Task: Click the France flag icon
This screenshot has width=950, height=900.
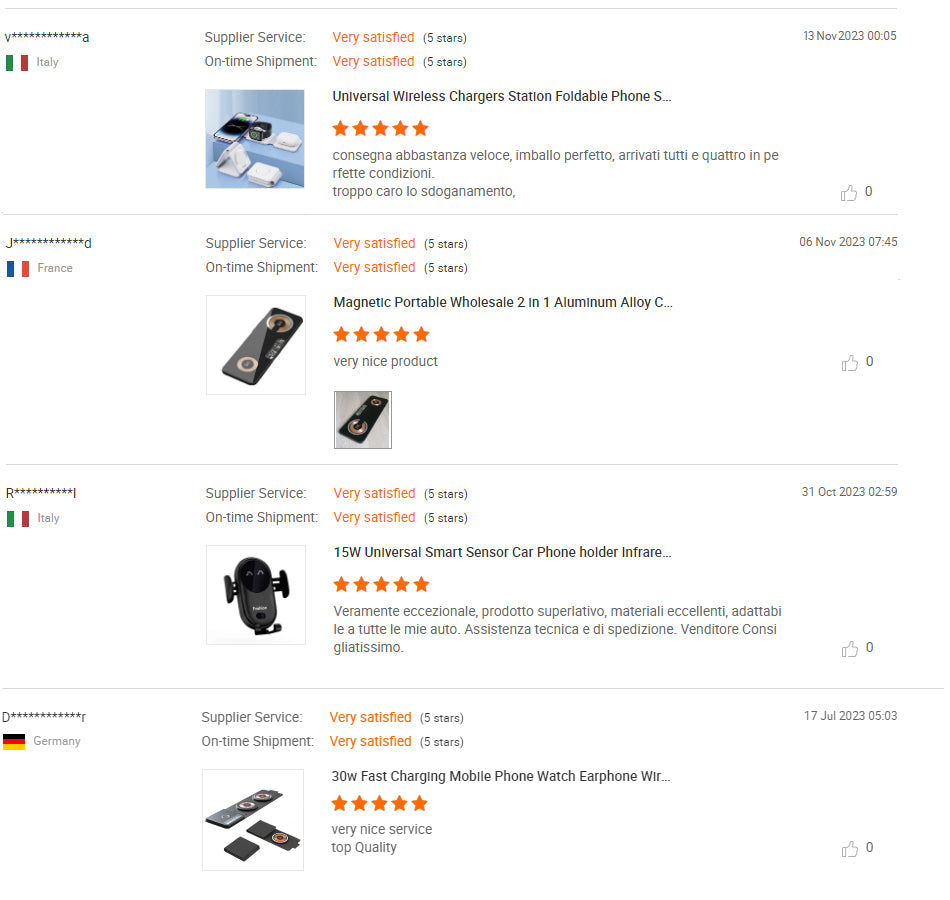Action: tap(18, 269)
